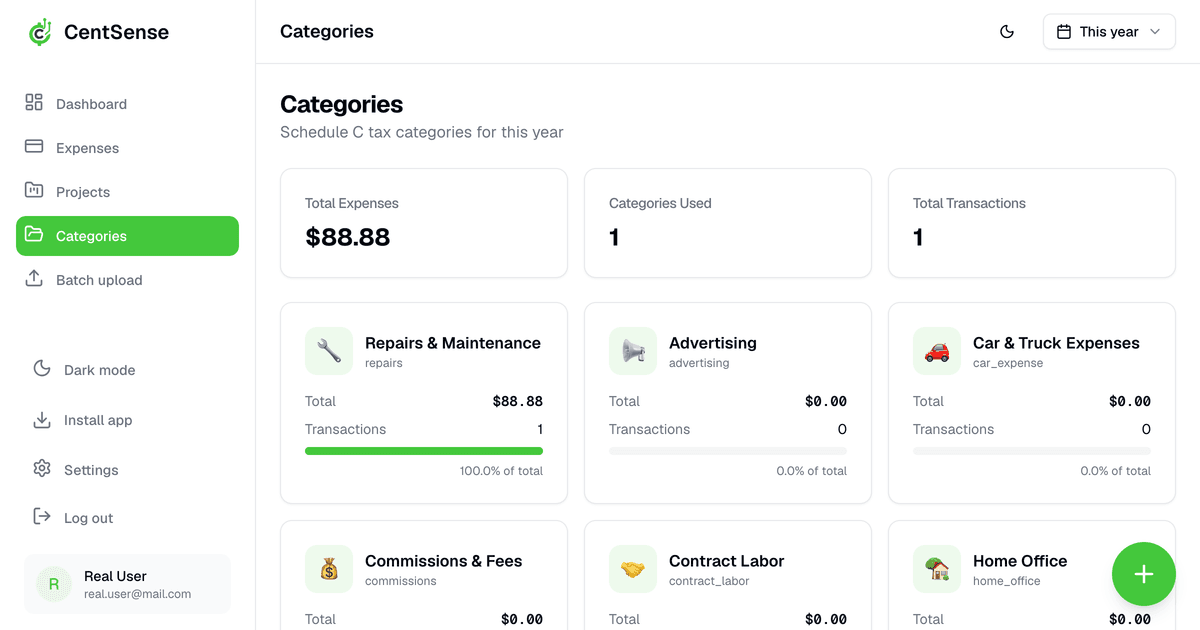Open the Commissions & Fees category card
Screen dimensions: 1200x630
point(424,575)
